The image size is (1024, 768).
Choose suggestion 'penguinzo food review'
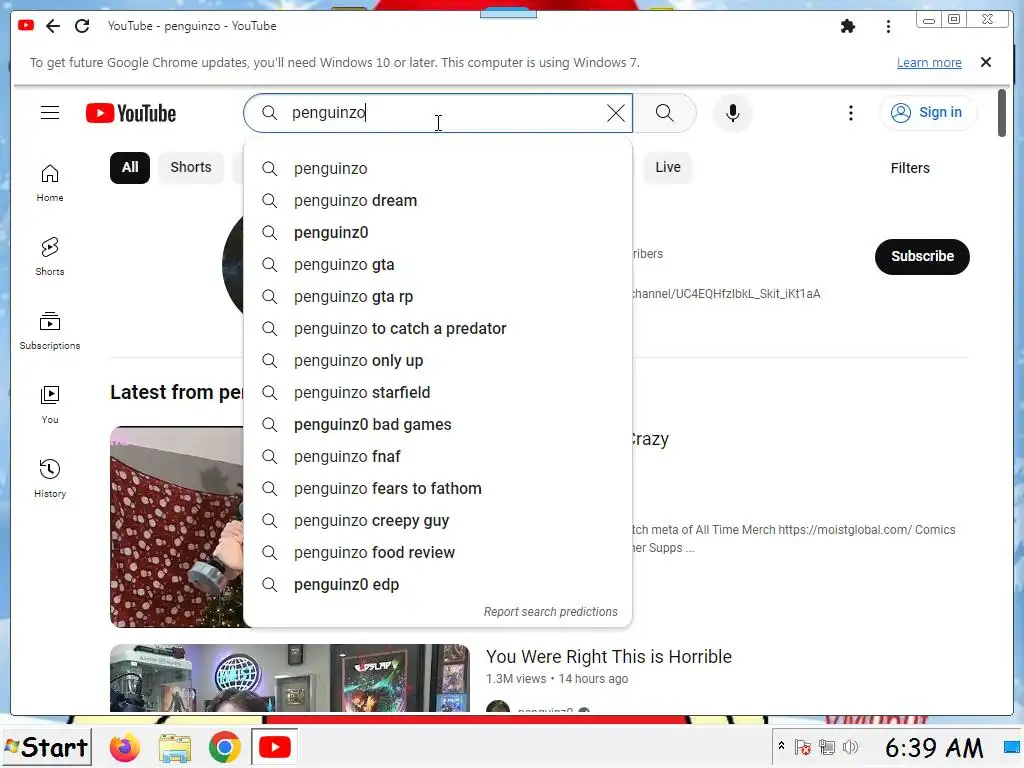pyautogui.click(x=438, y=552)
